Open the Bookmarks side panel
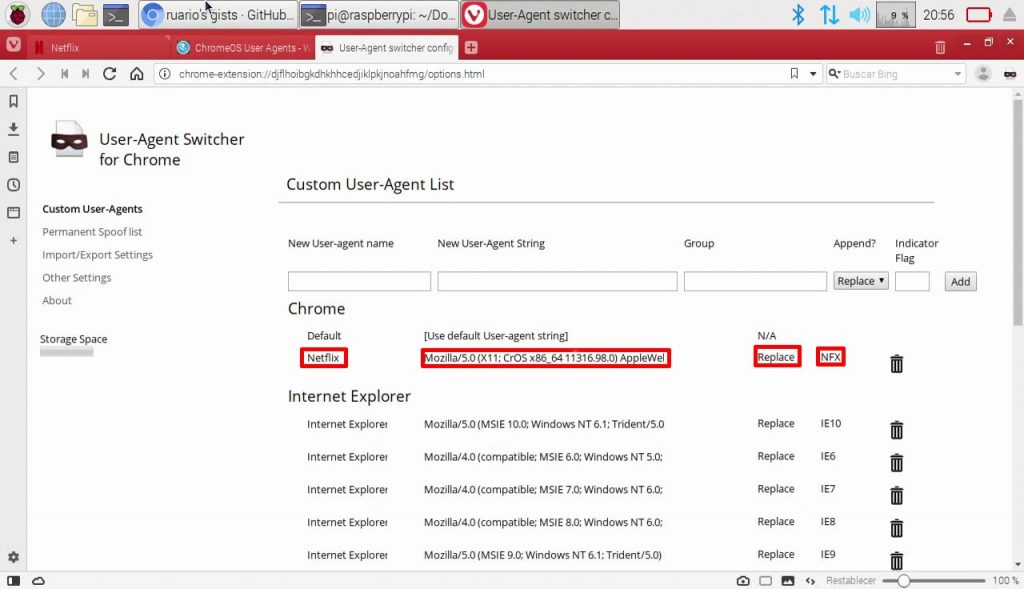Screen dimensions: 1024x589 13,101
